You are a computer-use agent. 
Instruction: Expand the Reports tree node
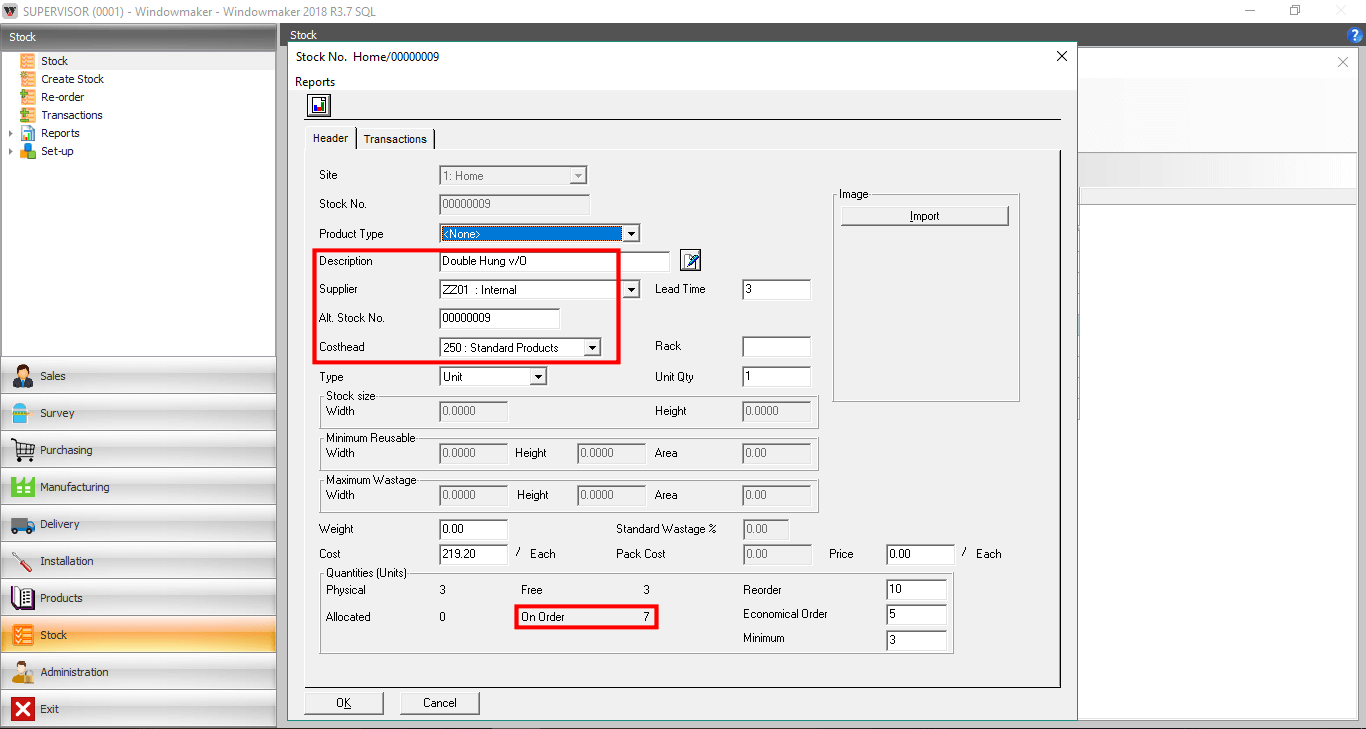pyautogui.click(x=11, y=133)
